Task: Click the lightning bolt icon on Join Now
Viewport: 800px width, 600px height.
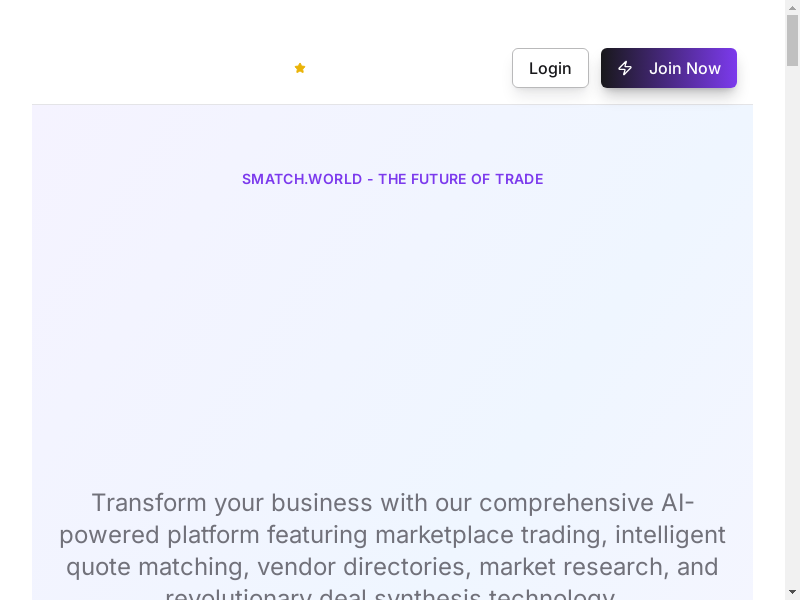Action: tap(625, 68)
